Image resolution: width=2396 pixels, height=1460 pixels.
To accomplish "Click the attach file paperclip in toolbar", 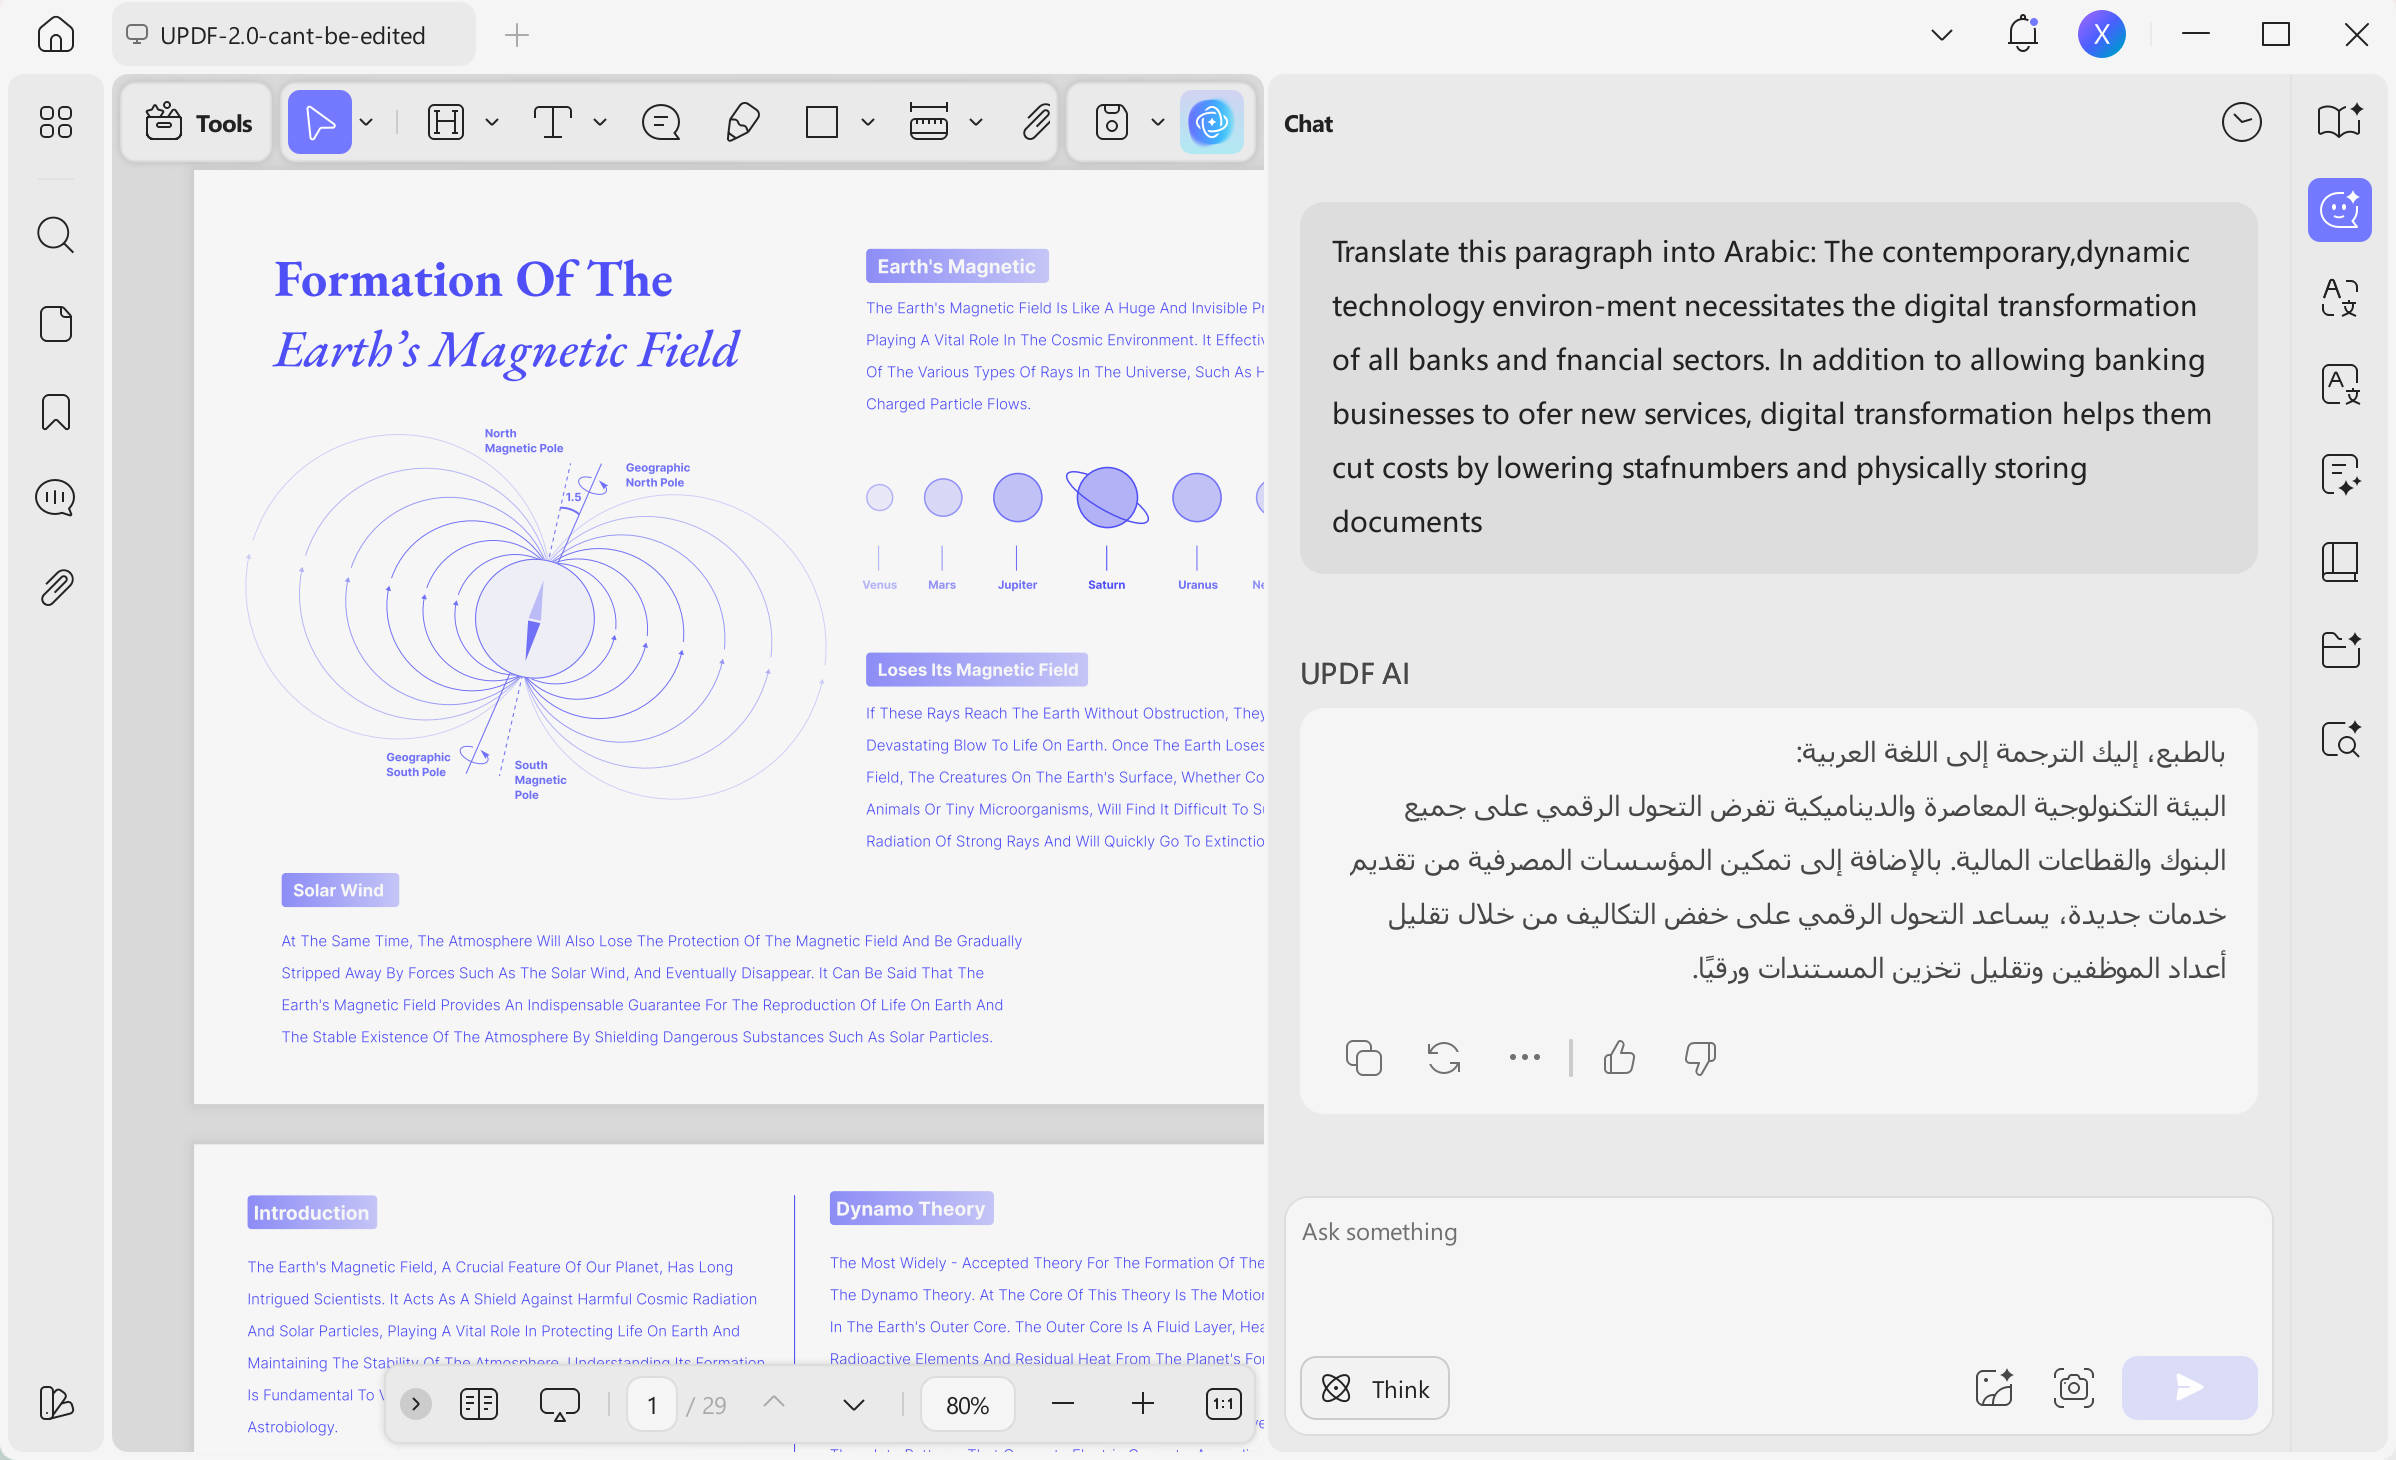I will coord(1036,122).
